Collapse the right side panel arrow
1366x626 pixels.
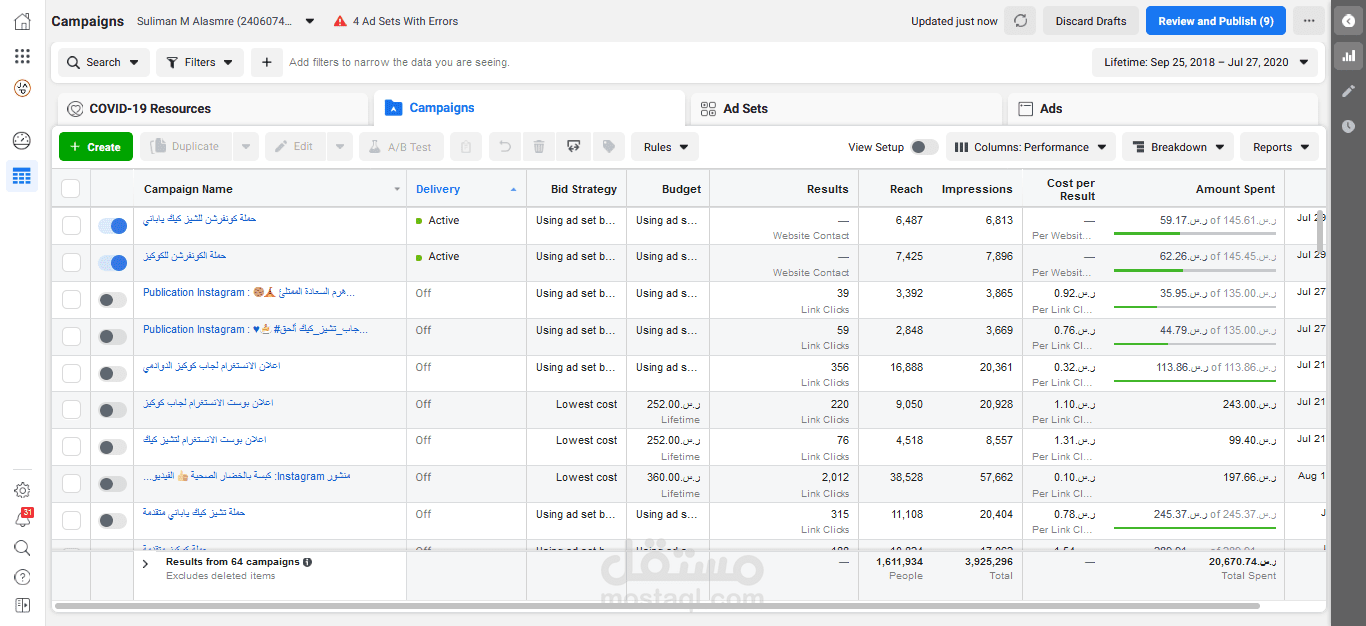tap(1348, 21)
